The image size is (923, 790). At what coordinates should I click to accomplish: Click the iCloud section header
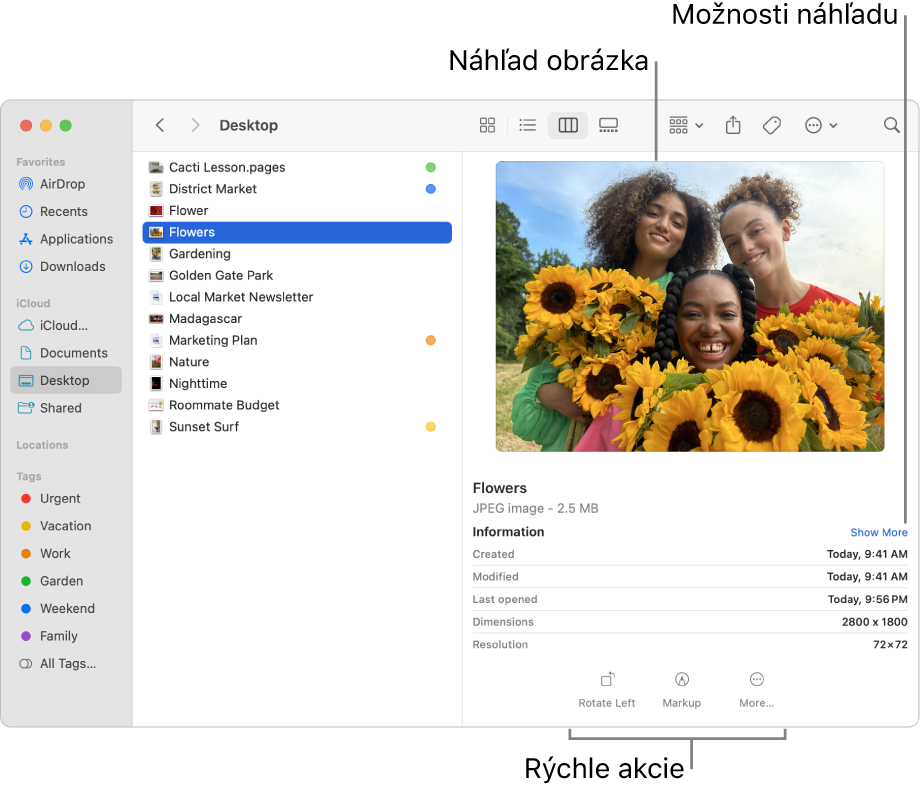33,304
